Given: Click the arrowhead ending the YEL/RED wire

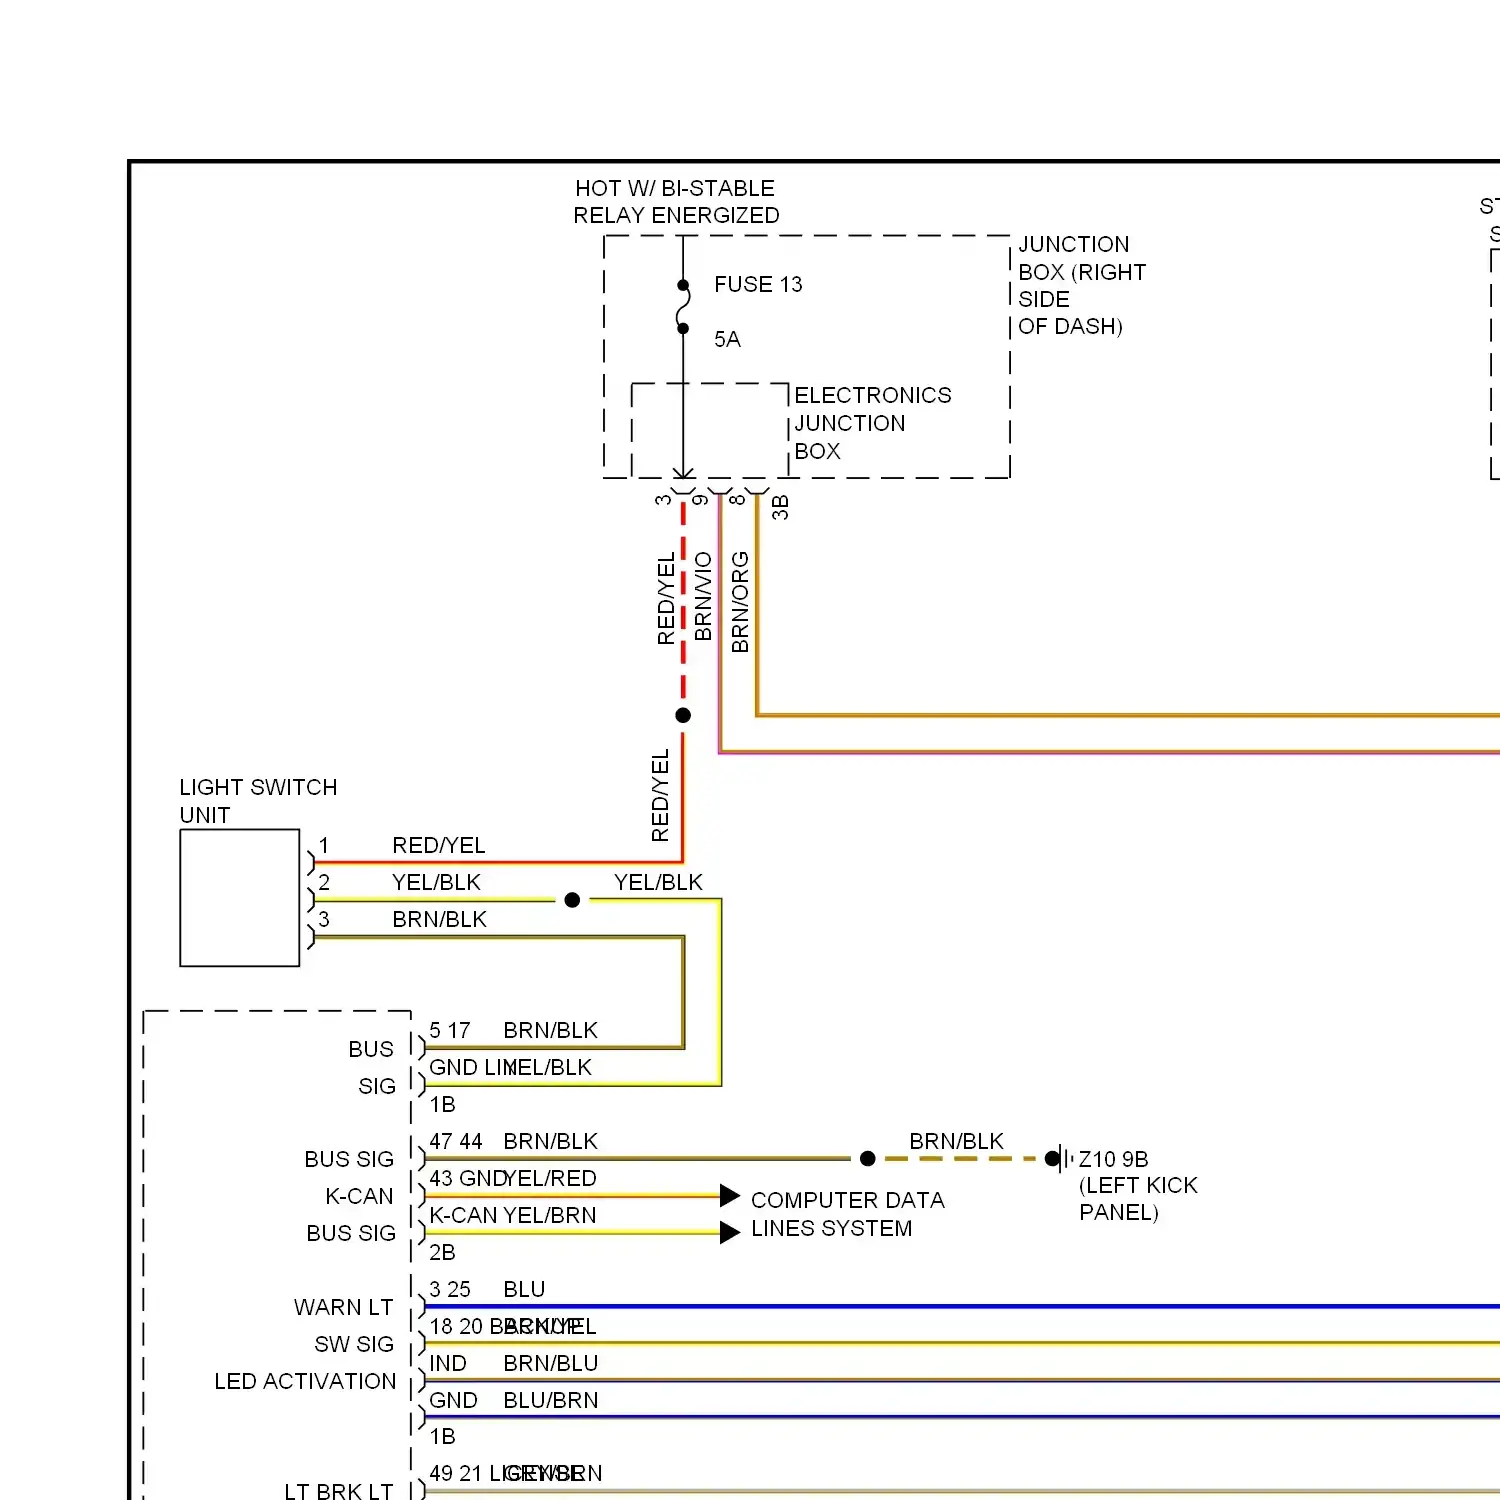Looking at the screenshot, I should pos(730,1196).
